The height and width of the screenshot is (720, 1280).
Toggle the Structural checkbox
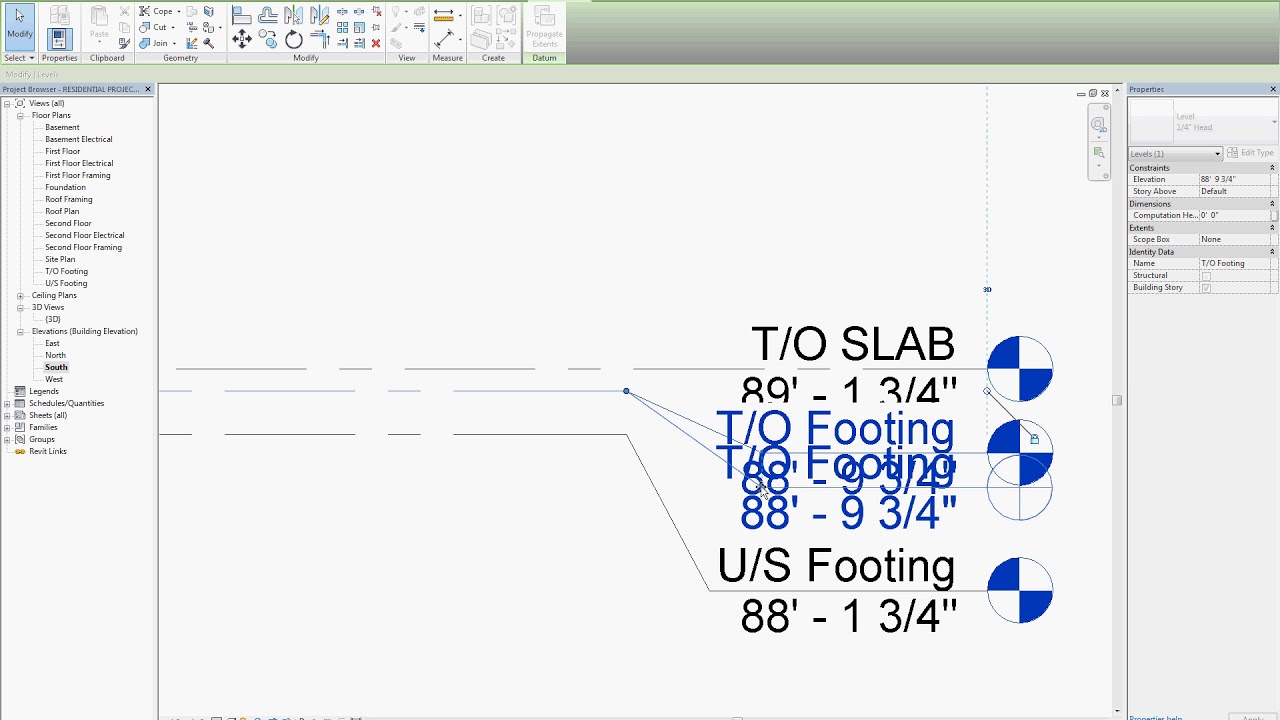click(x=1206, y=276)
